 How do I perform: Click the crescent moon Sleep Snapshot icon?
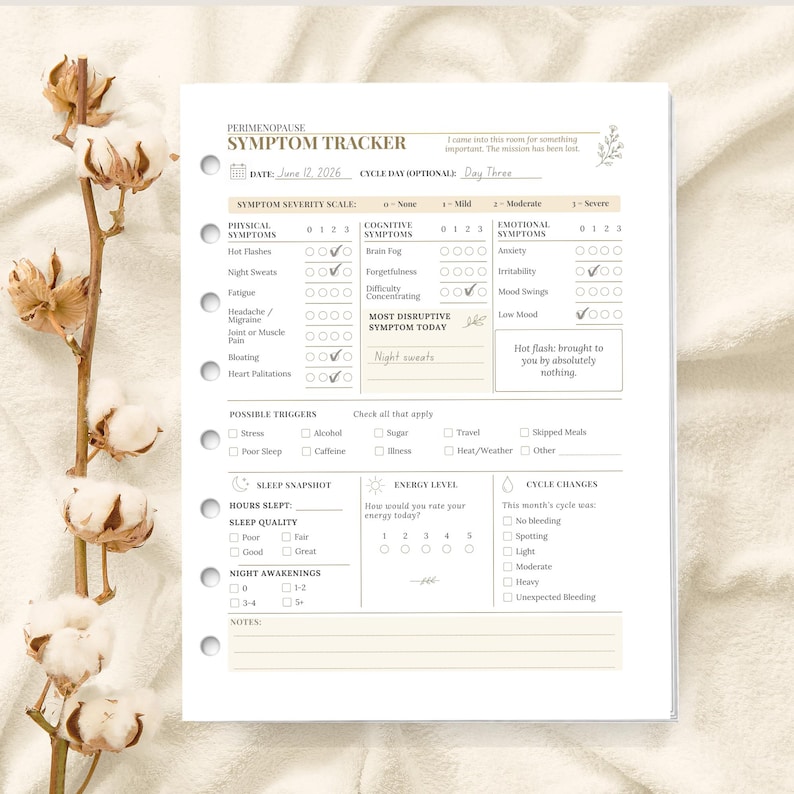[240, 484]
